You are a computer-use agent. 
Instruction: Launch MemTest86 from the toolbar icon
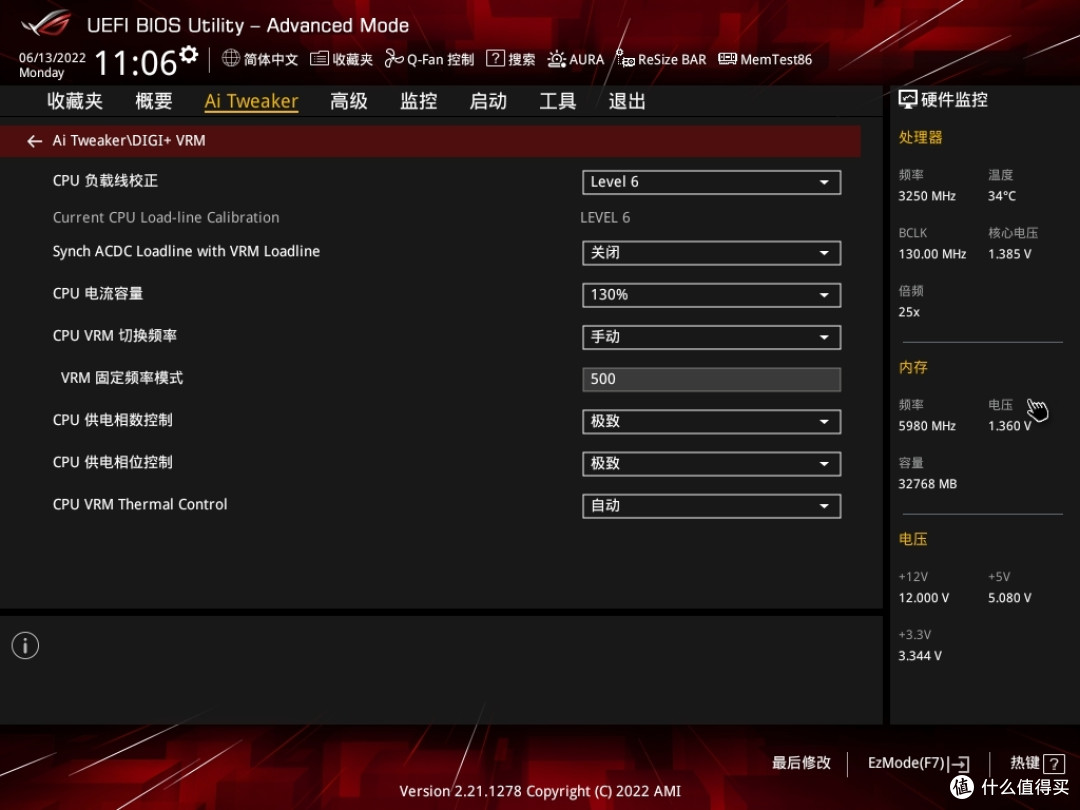click(727, 59)
